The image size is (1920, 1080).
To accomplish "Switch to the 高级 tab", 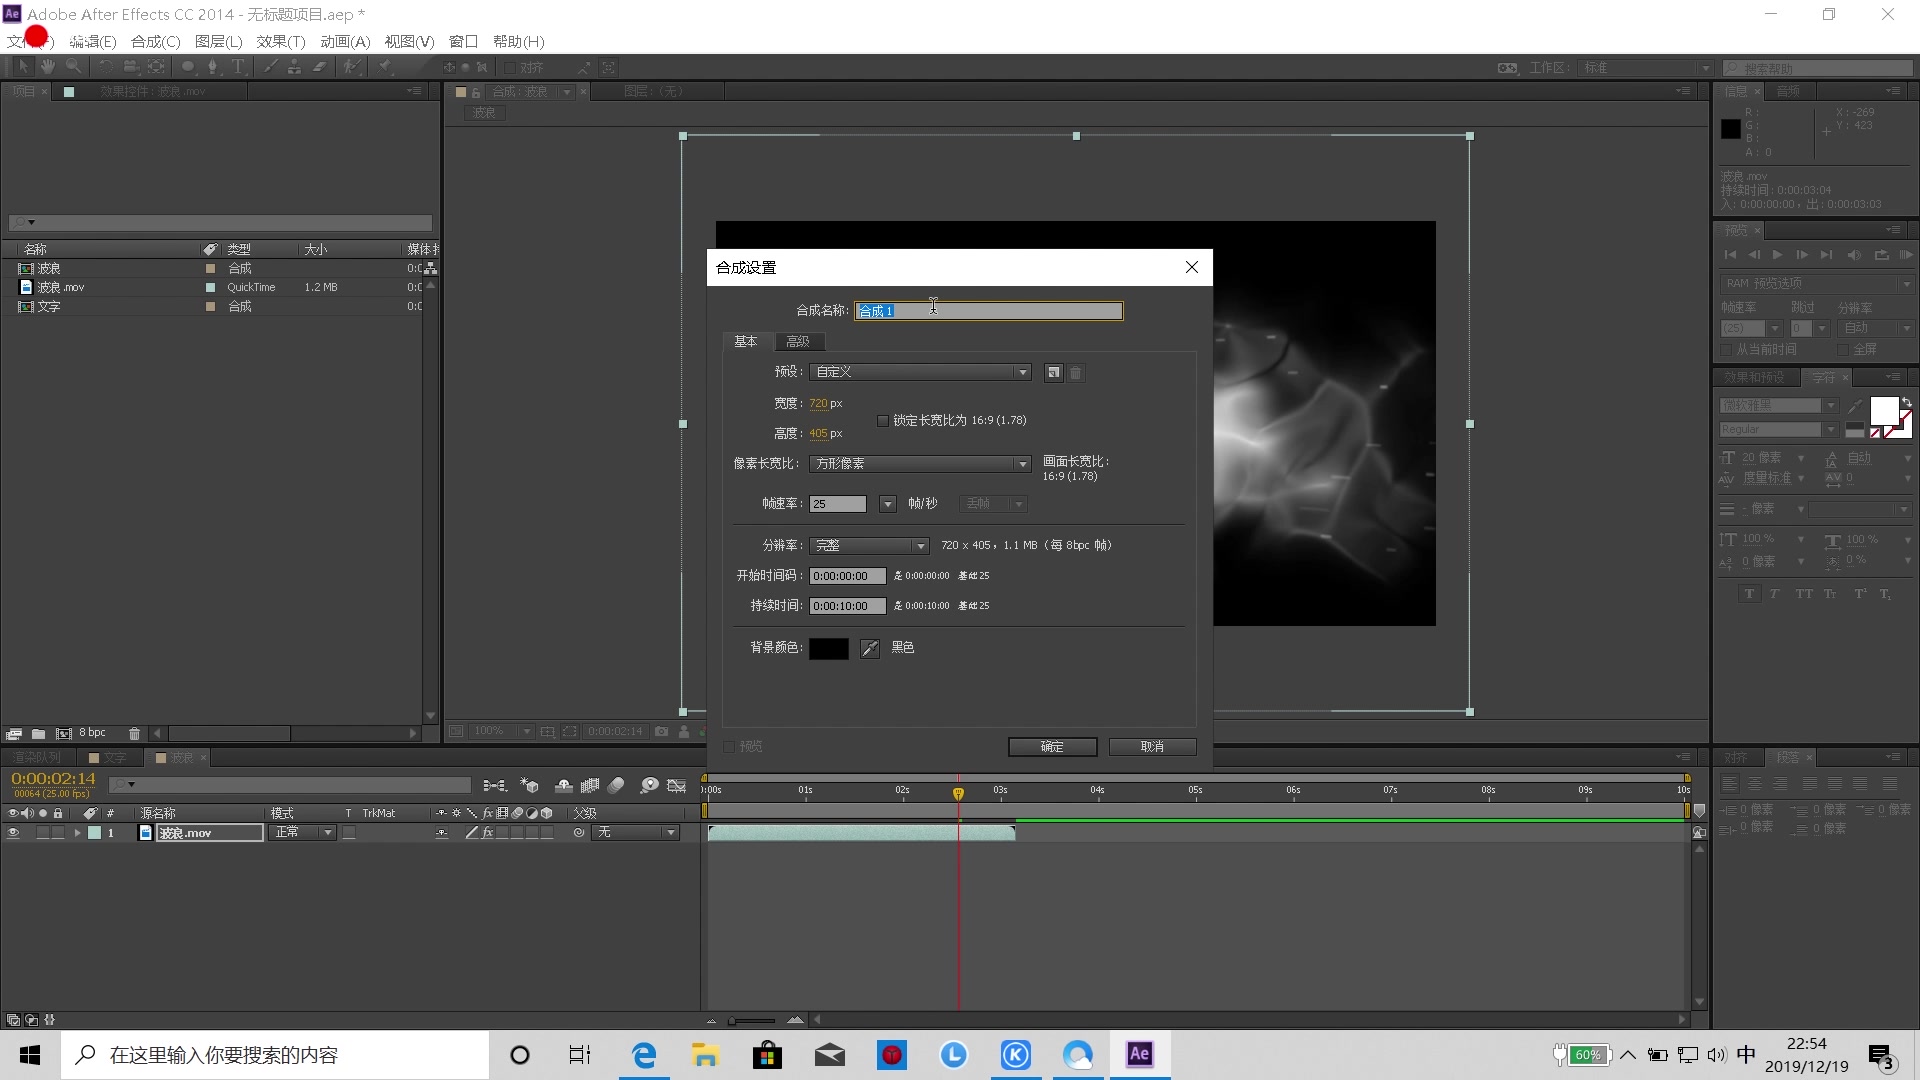I will (797, 342).
